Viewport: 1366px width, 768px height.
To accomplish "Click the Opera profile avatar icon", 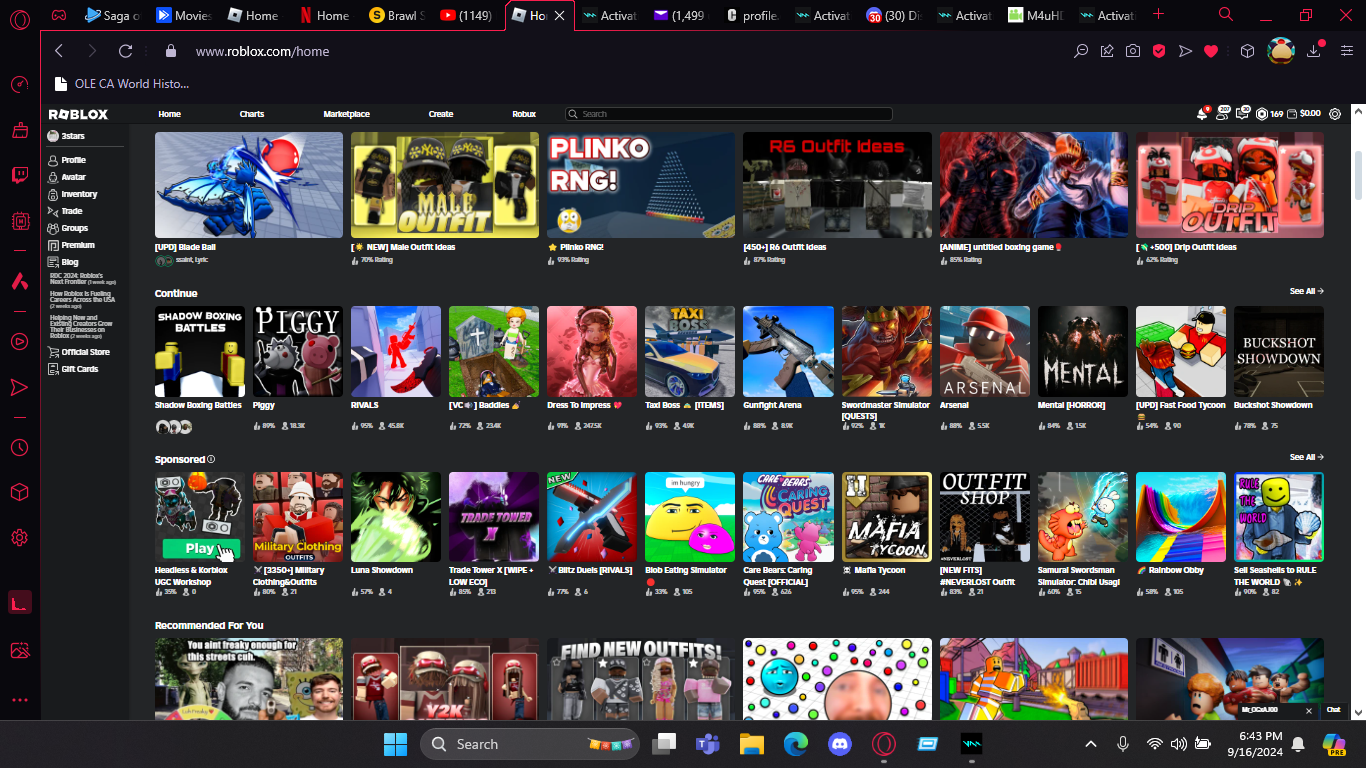I will point(1281,51).
